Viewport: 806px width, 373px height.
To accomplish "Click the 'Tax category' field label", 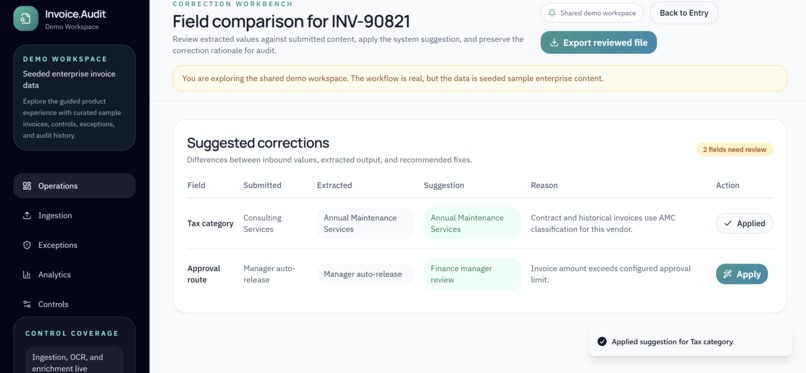I will (x=210, y=223).
